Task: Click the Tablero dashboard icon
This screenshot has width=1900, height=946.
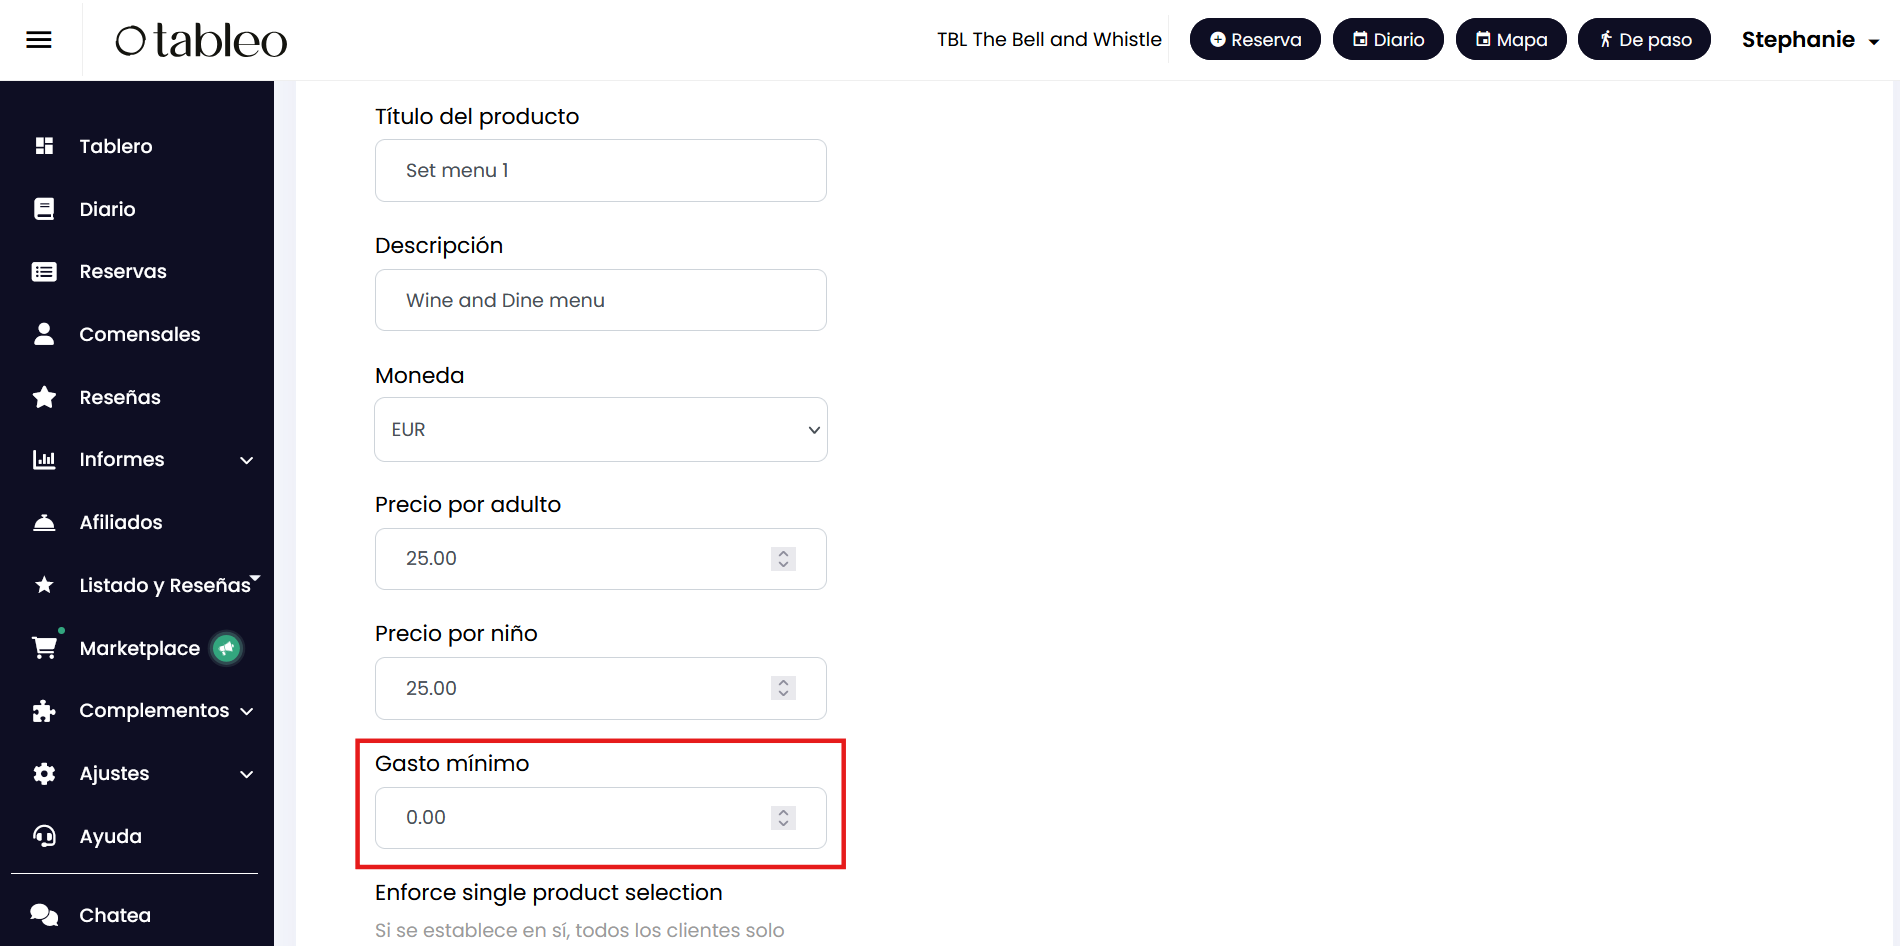Action: 44,146
